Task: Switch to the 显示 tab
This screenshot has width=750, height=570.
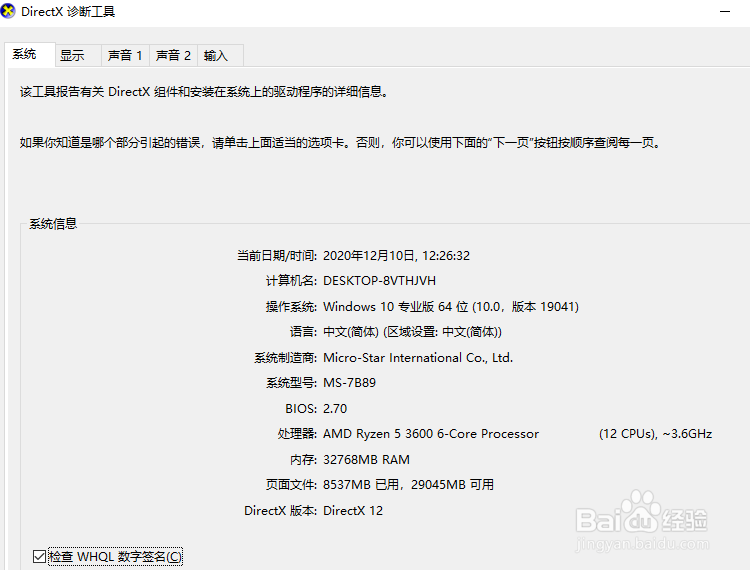Action: coord(78,55)
